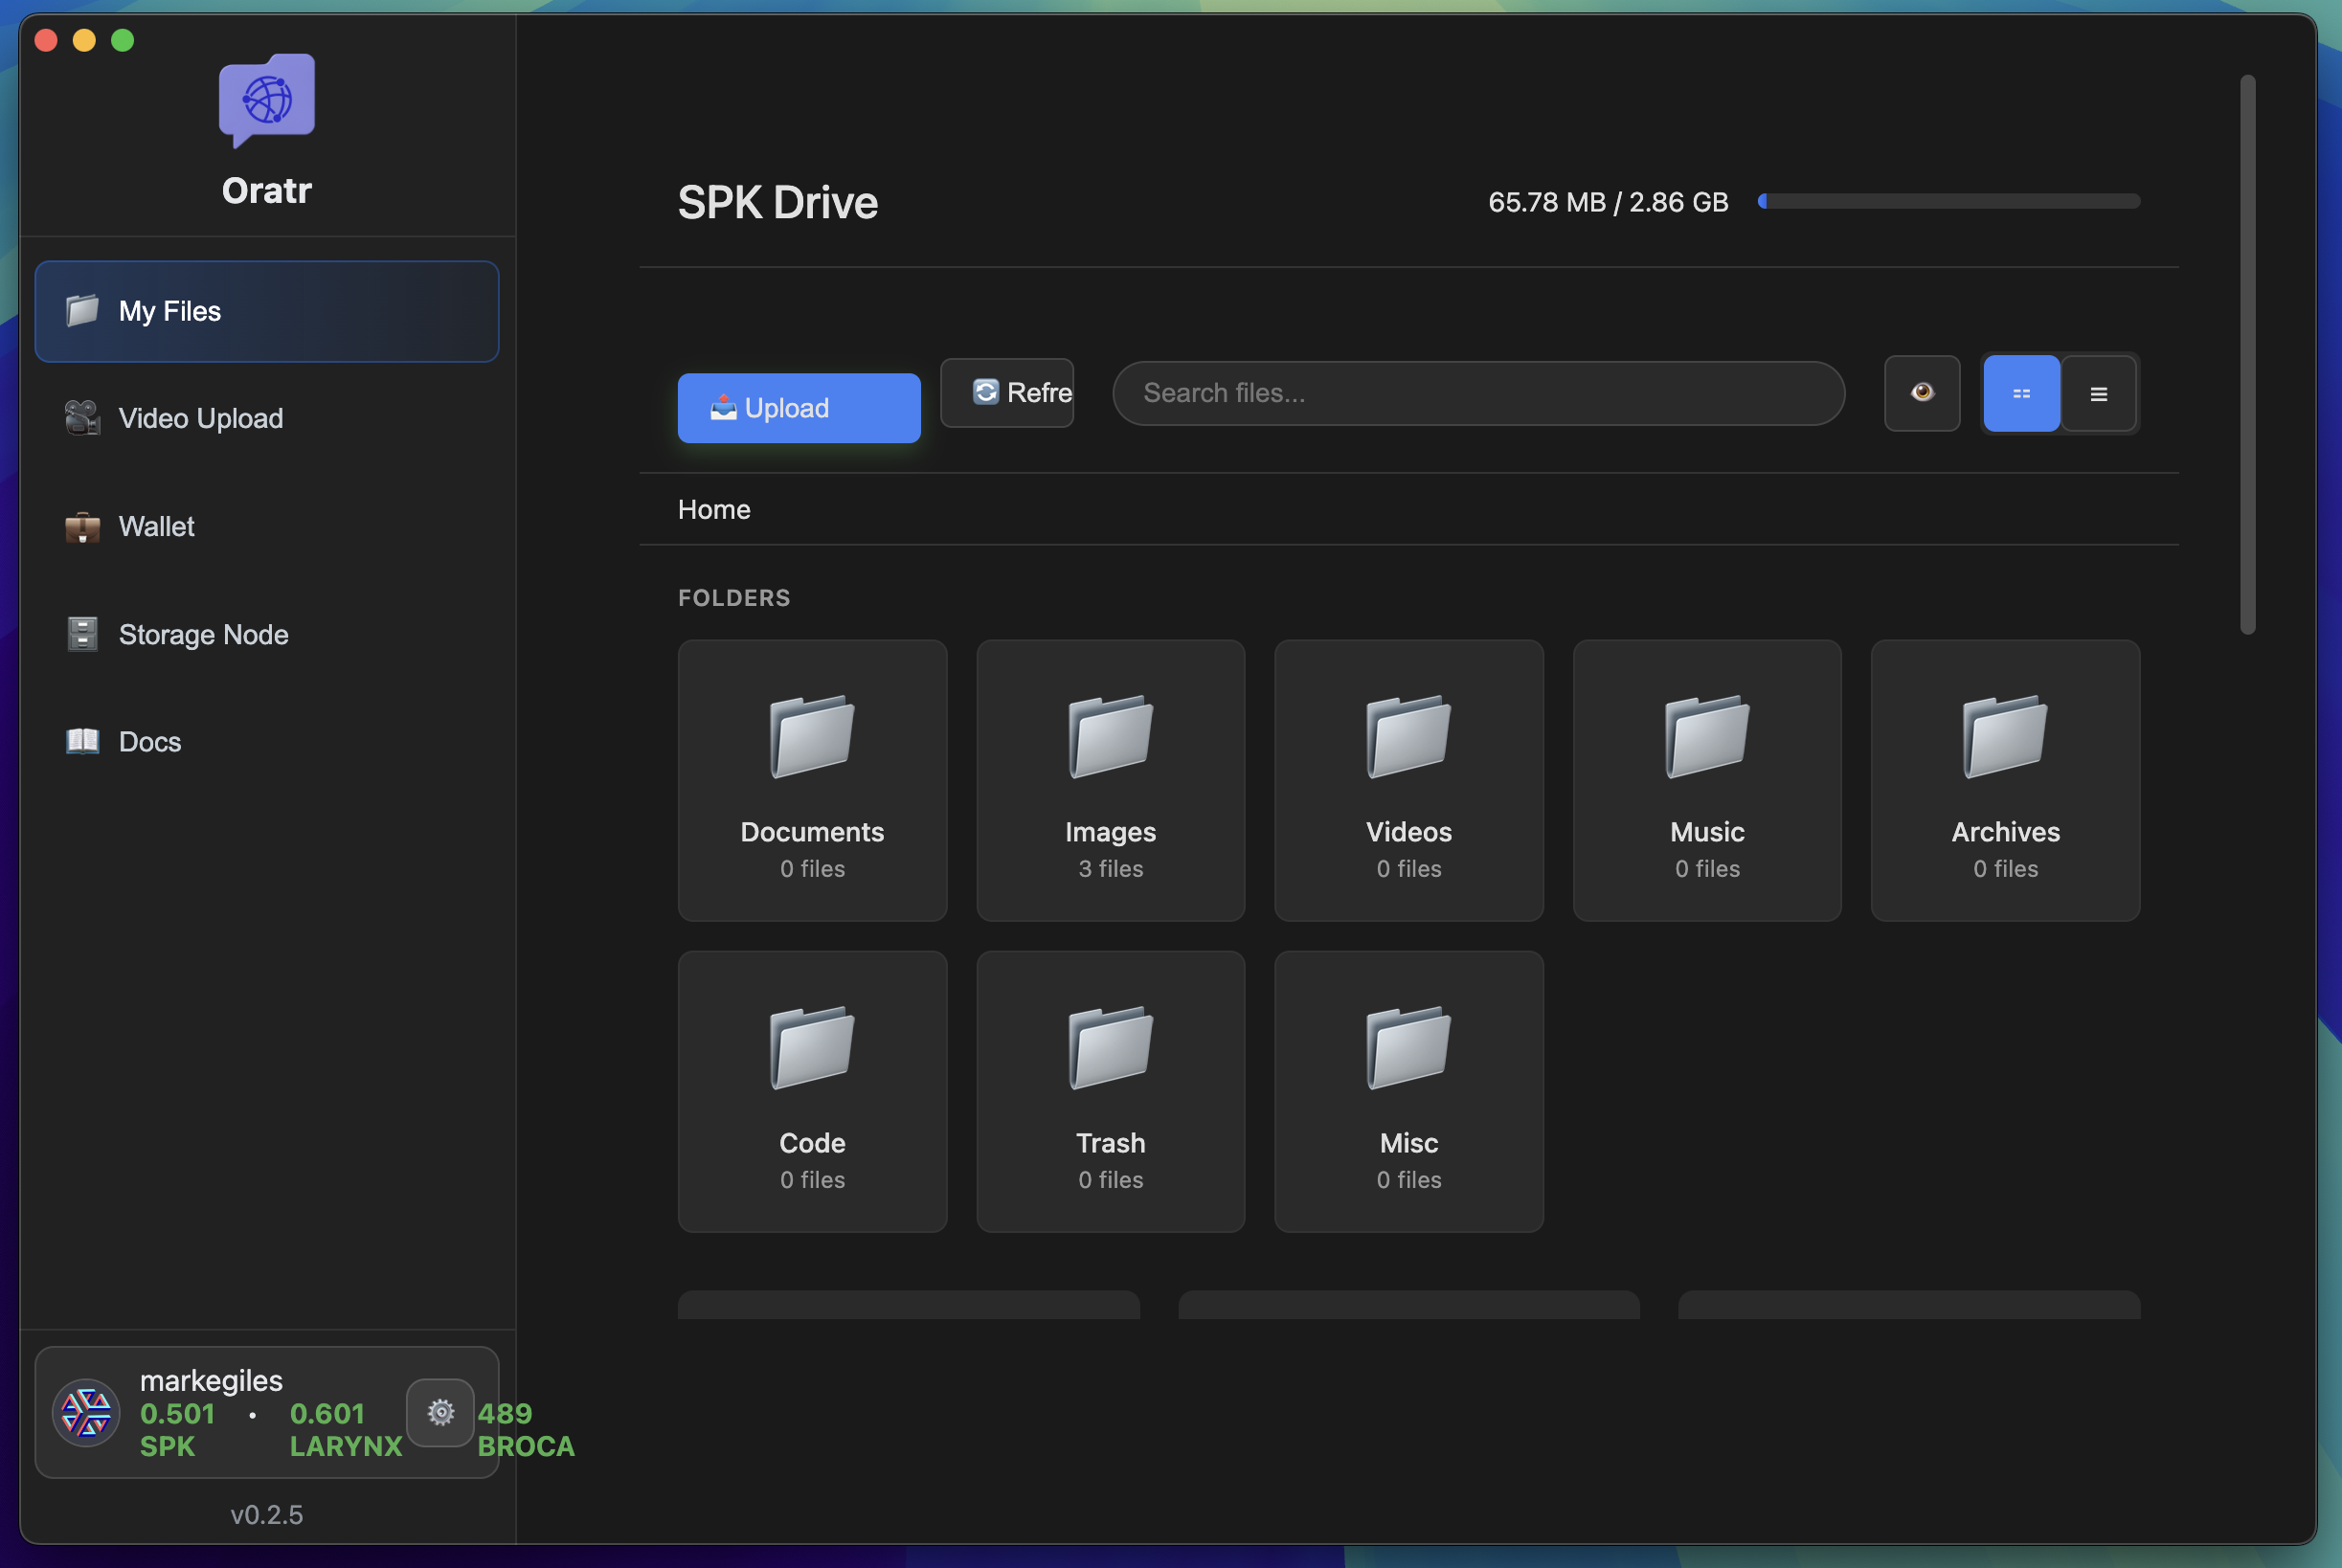Click the Oratr globe logo icon
Screen dimensions: 2342x1568
coord(267,100)
